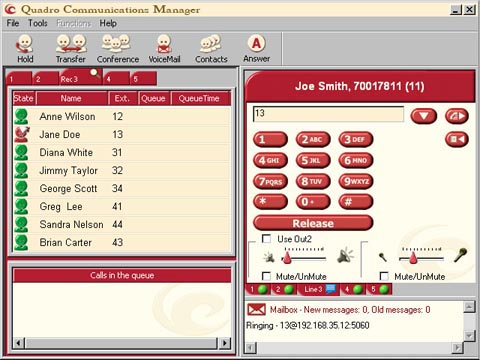480x360 pixels.
Task: Click the right scroll arrow in the calls queue
Action: 225,343
